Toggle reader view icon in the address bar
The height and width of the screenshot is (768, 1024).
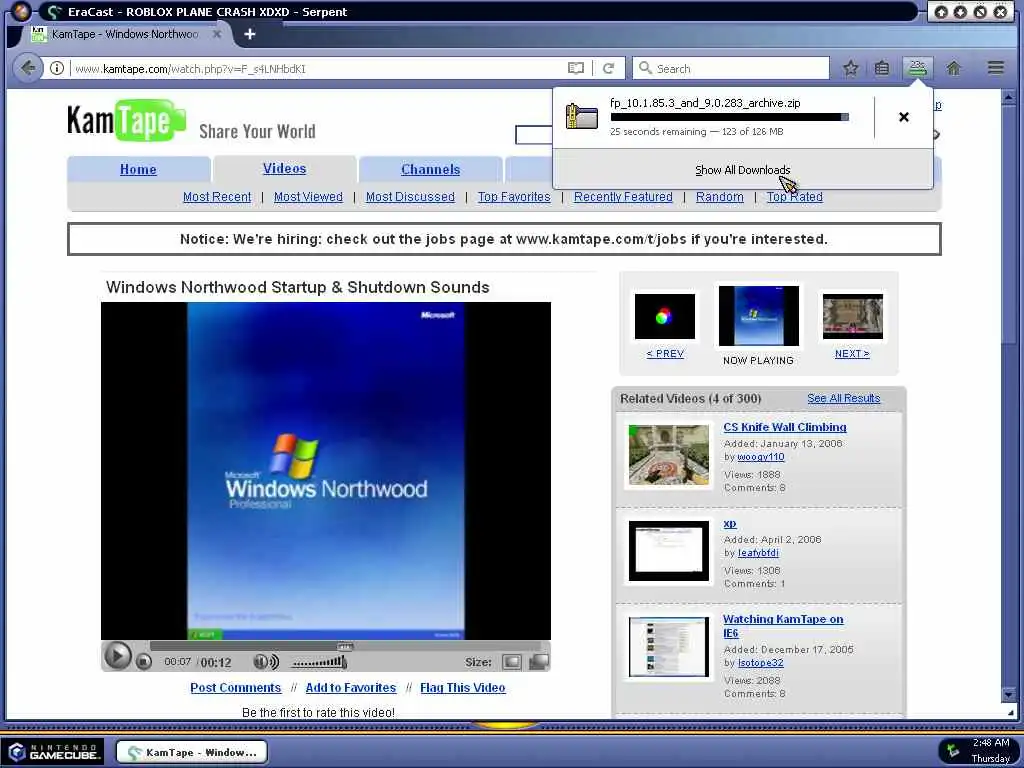point(575,68)
